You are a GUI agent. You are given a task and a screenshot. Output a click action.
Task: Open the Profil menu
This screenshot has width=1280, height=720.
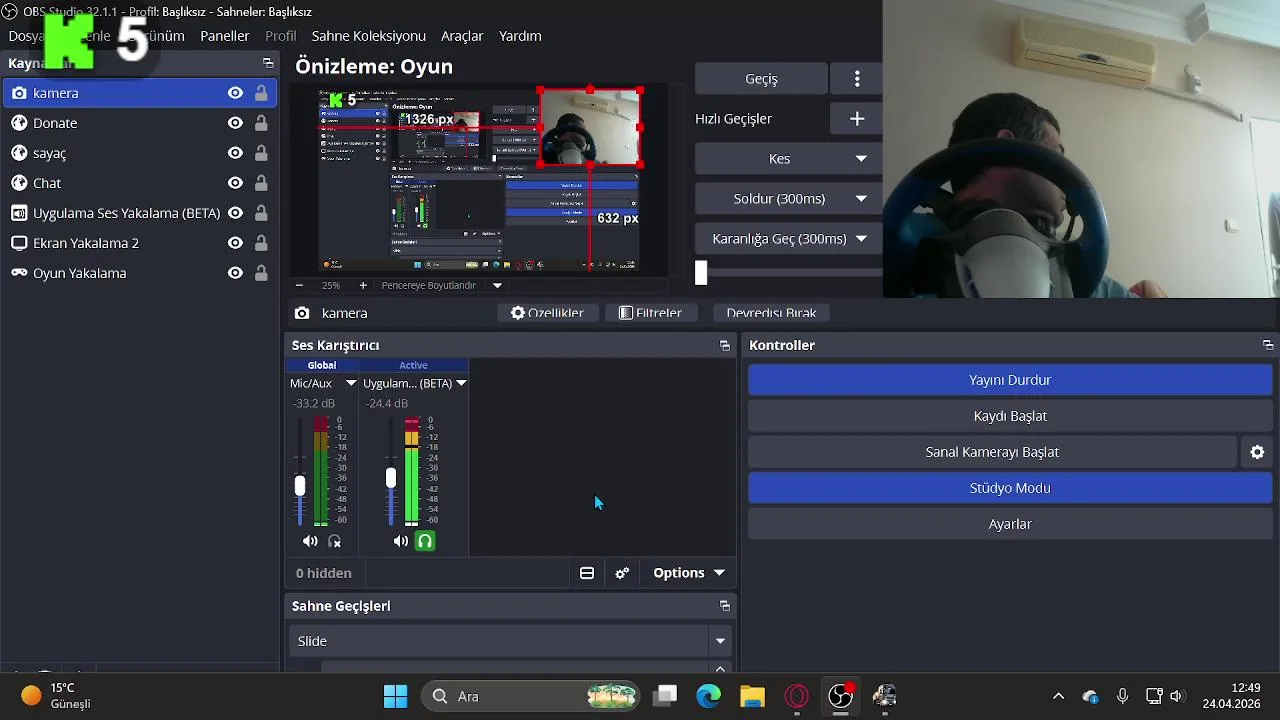280,36
